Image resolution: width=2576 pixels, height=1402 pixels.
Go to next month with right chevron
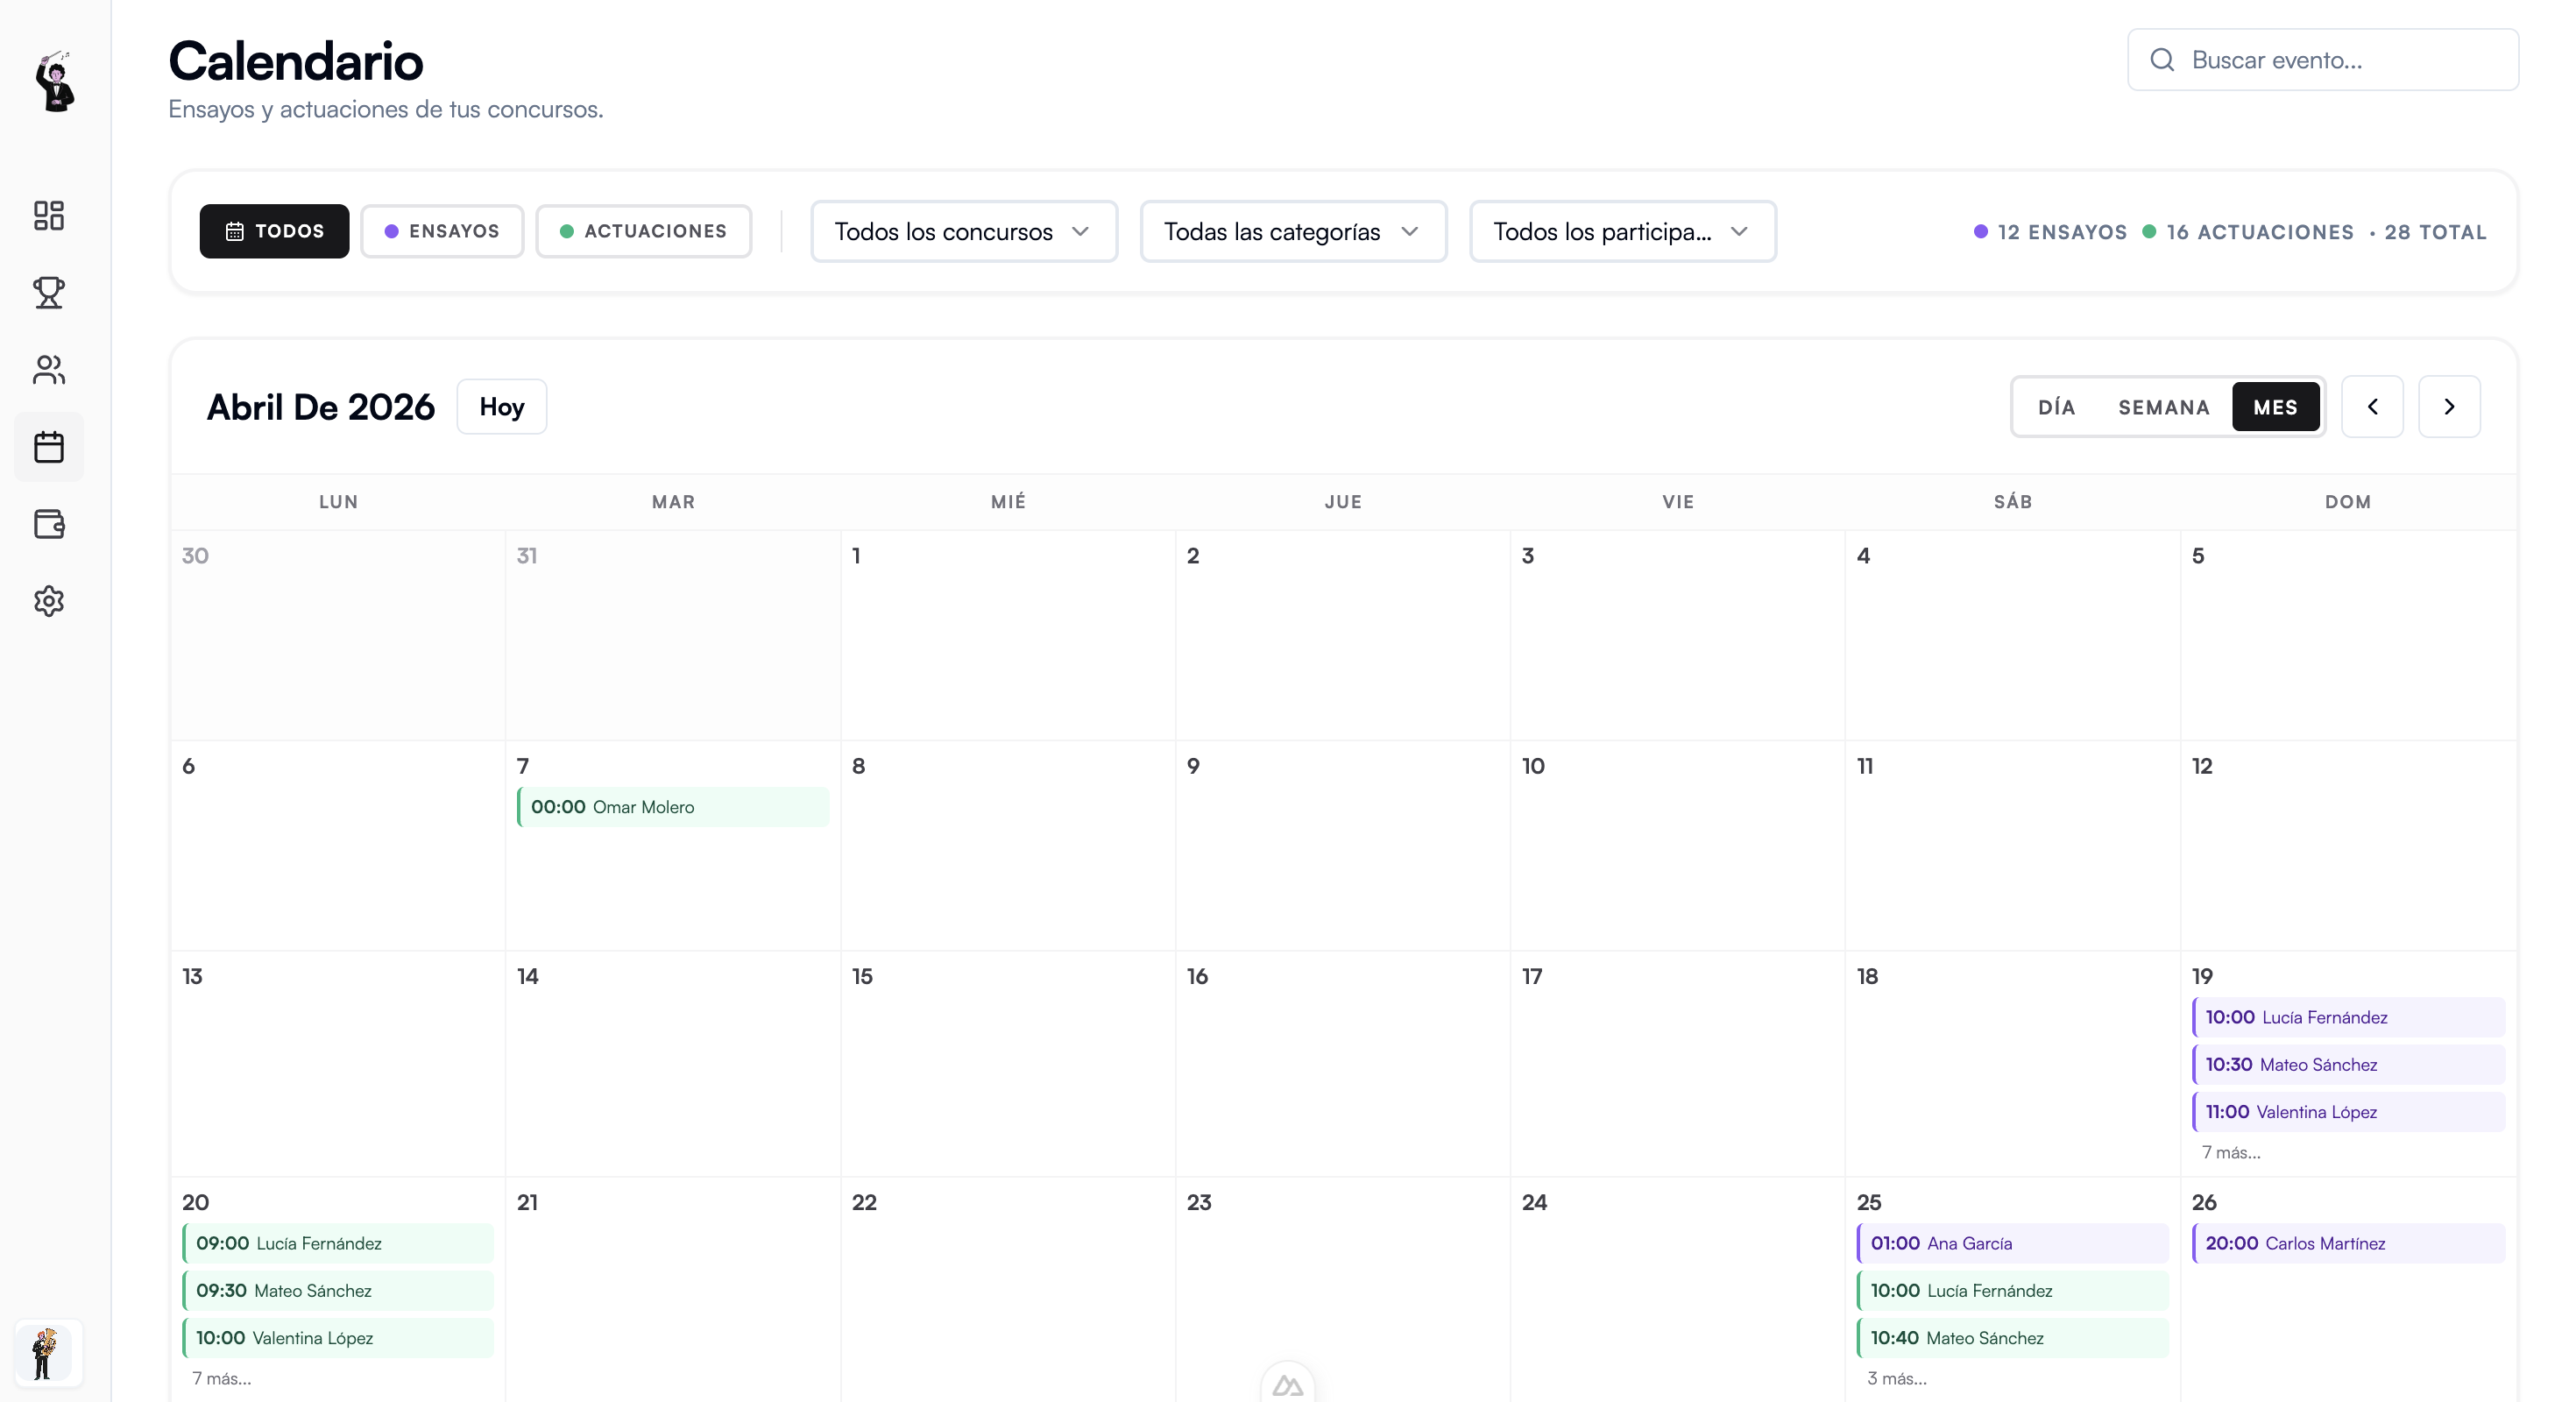tap(2449, 407)
